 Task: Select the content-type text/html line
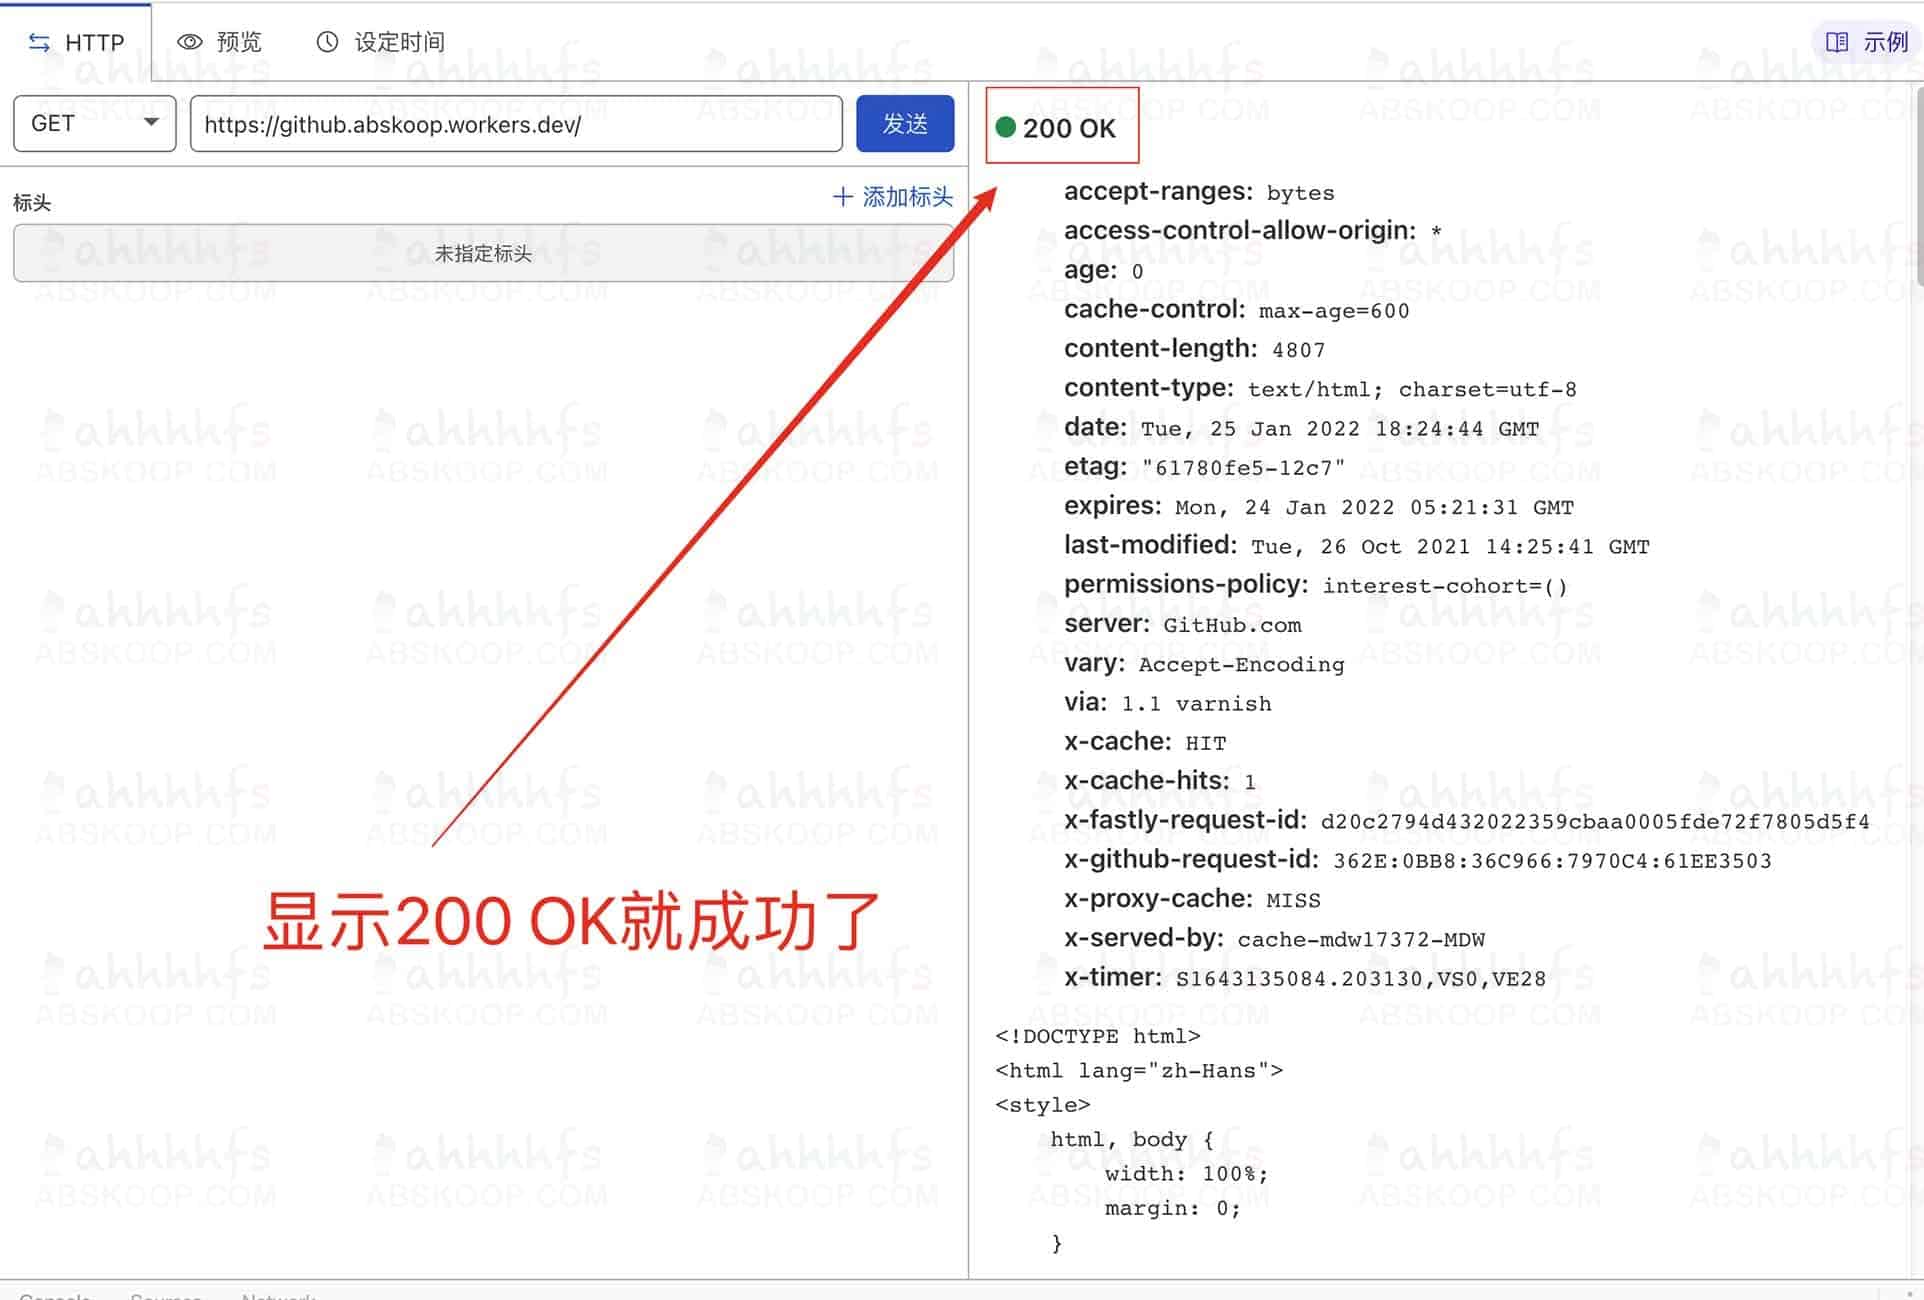tap(1320, 388)
